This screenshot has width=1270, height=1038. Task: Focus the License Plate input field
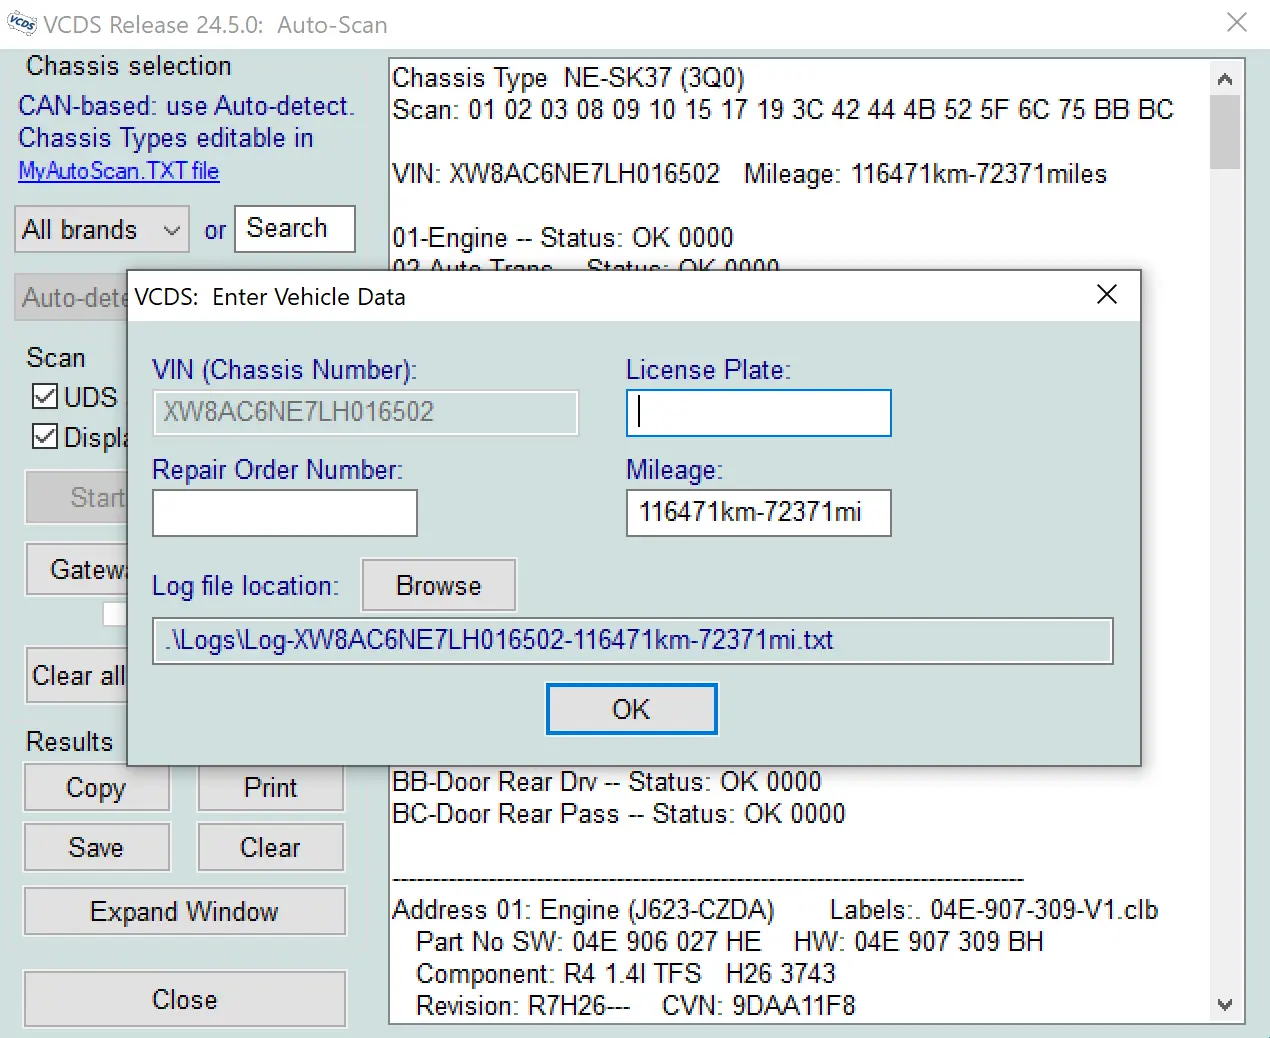click(x=758, y=413)
